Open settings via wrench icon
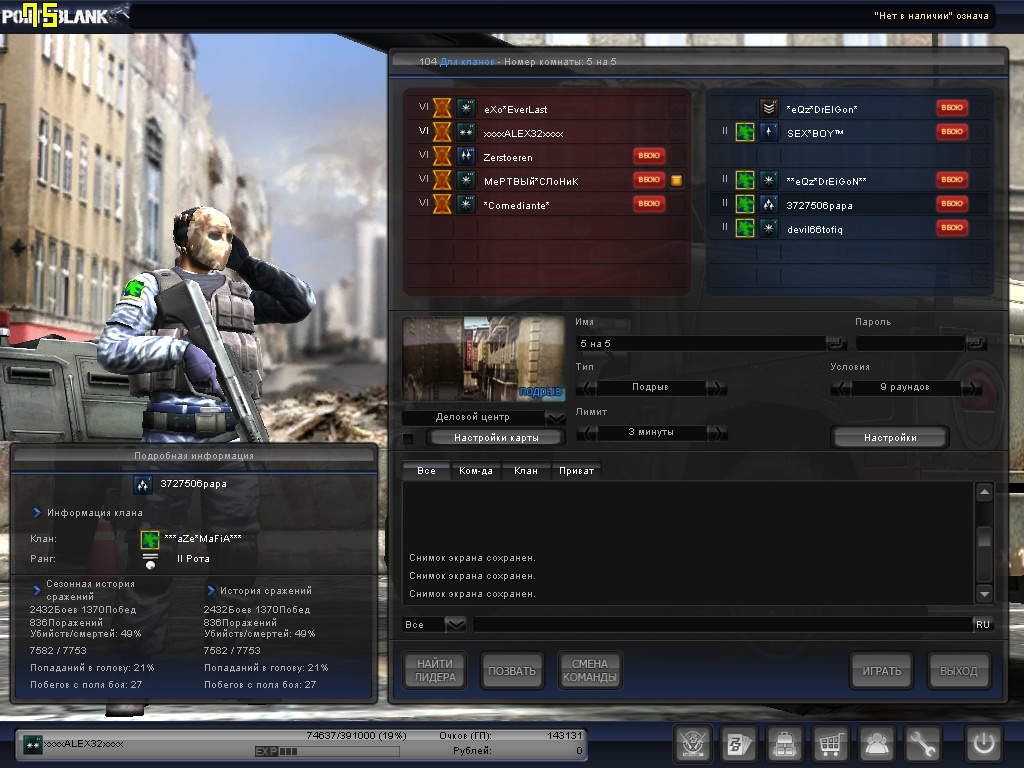The height and width of the screenshot is (768, 1024). (x=923, y=744)
